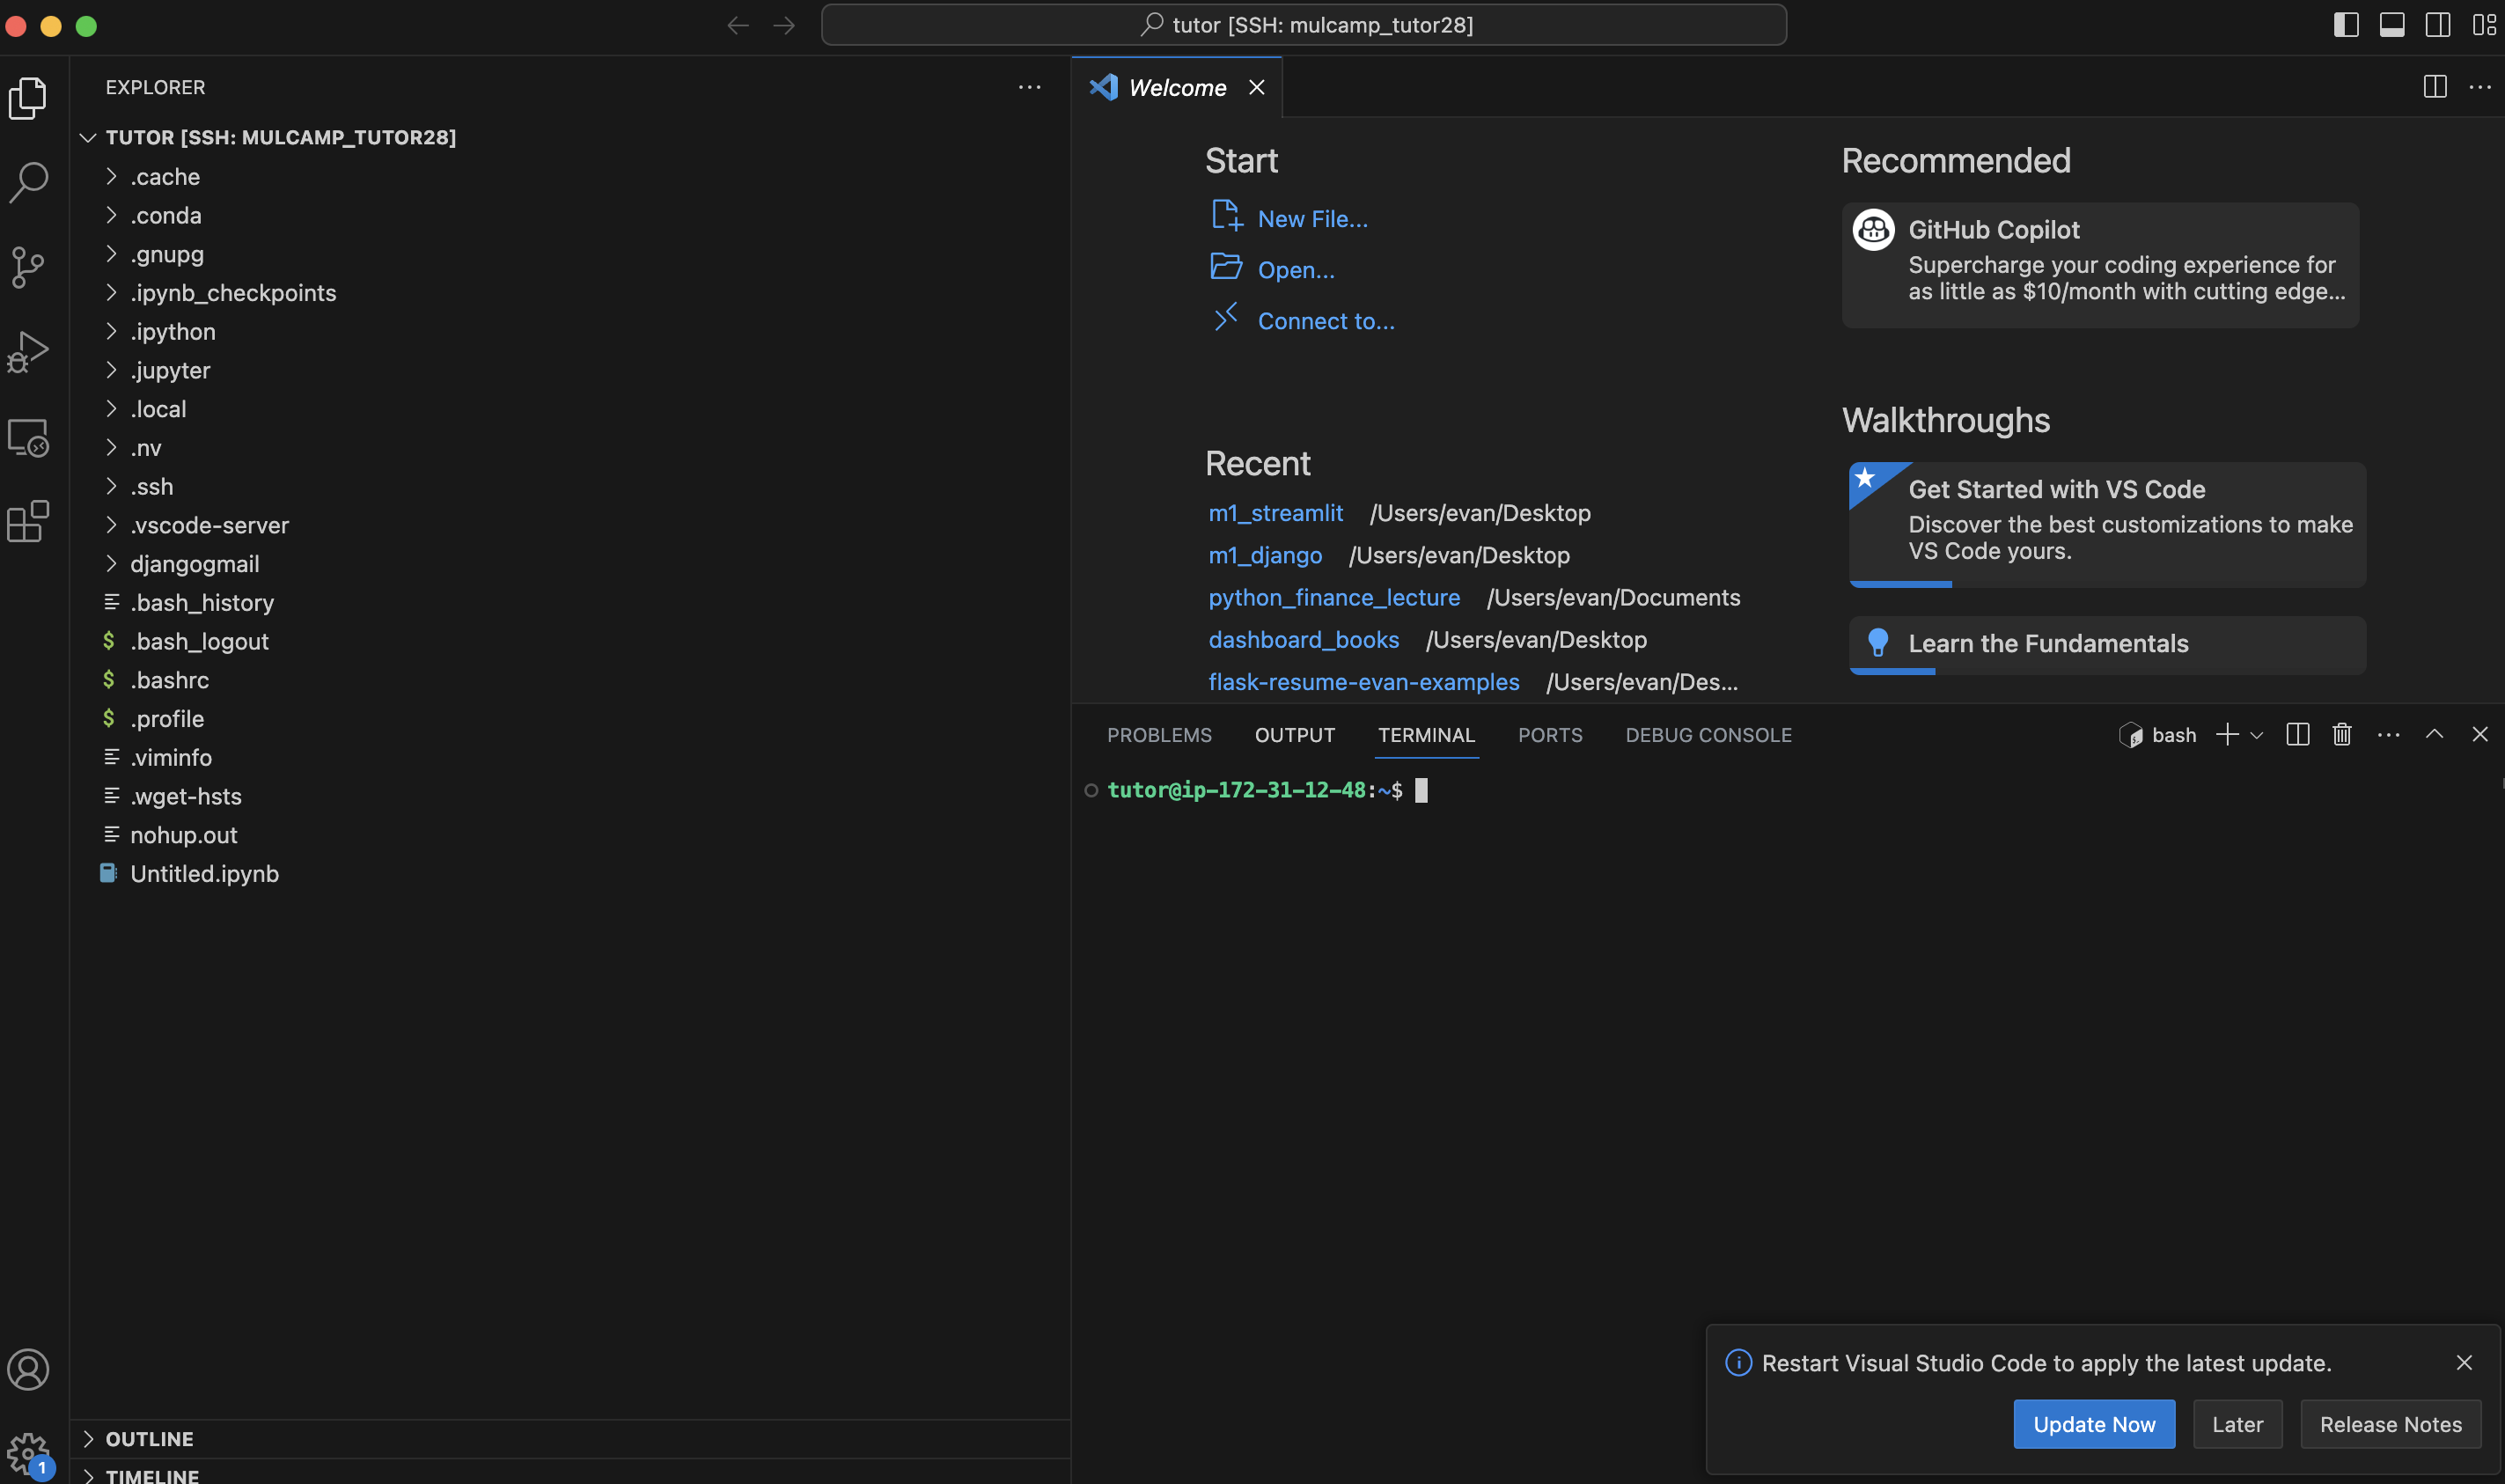Click the new terminal plus icon
Image resolution: width=2505 pixels, height=1484 pixels.
[2227, 735]
